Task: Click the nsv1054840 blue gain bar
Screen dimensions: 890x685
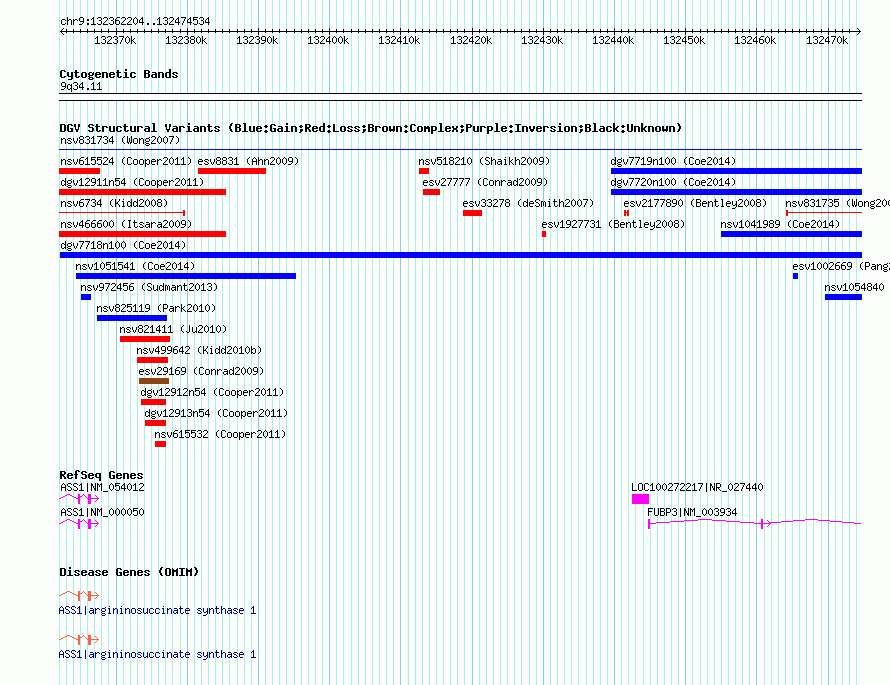Action: (x=843, y=297)
